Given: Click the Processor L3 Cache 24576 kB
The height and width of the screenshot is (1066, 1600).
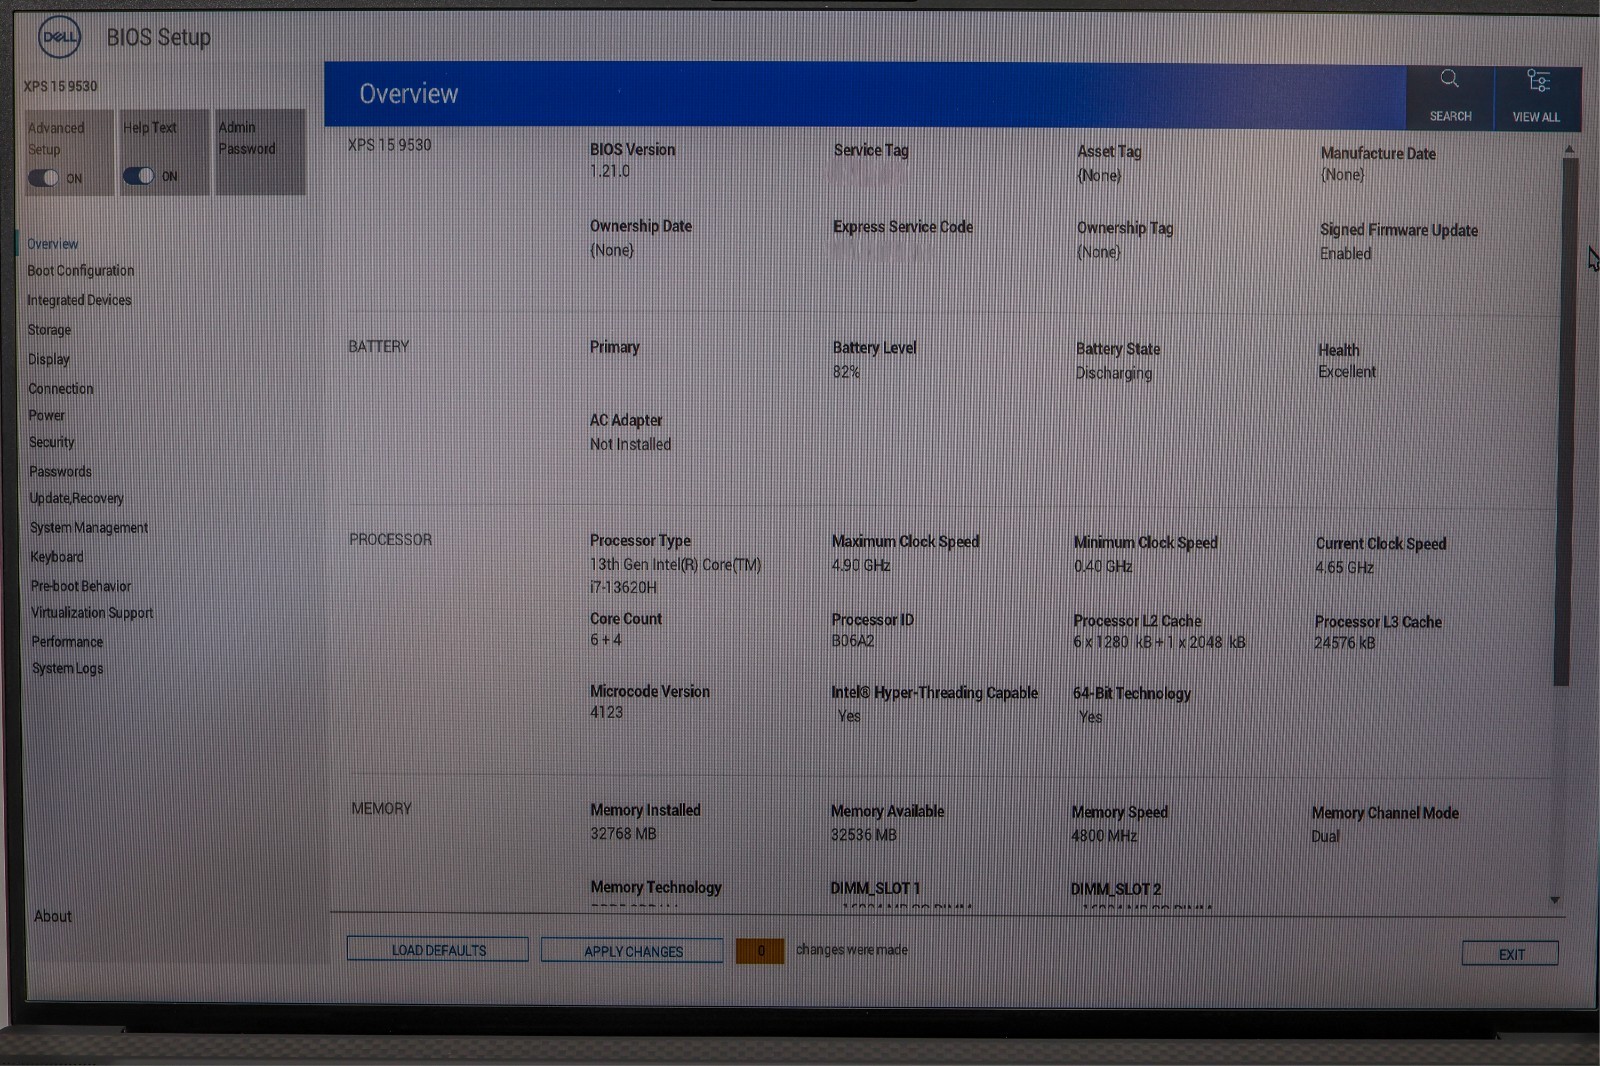Looking at the screenshot, I should 1345,643.
